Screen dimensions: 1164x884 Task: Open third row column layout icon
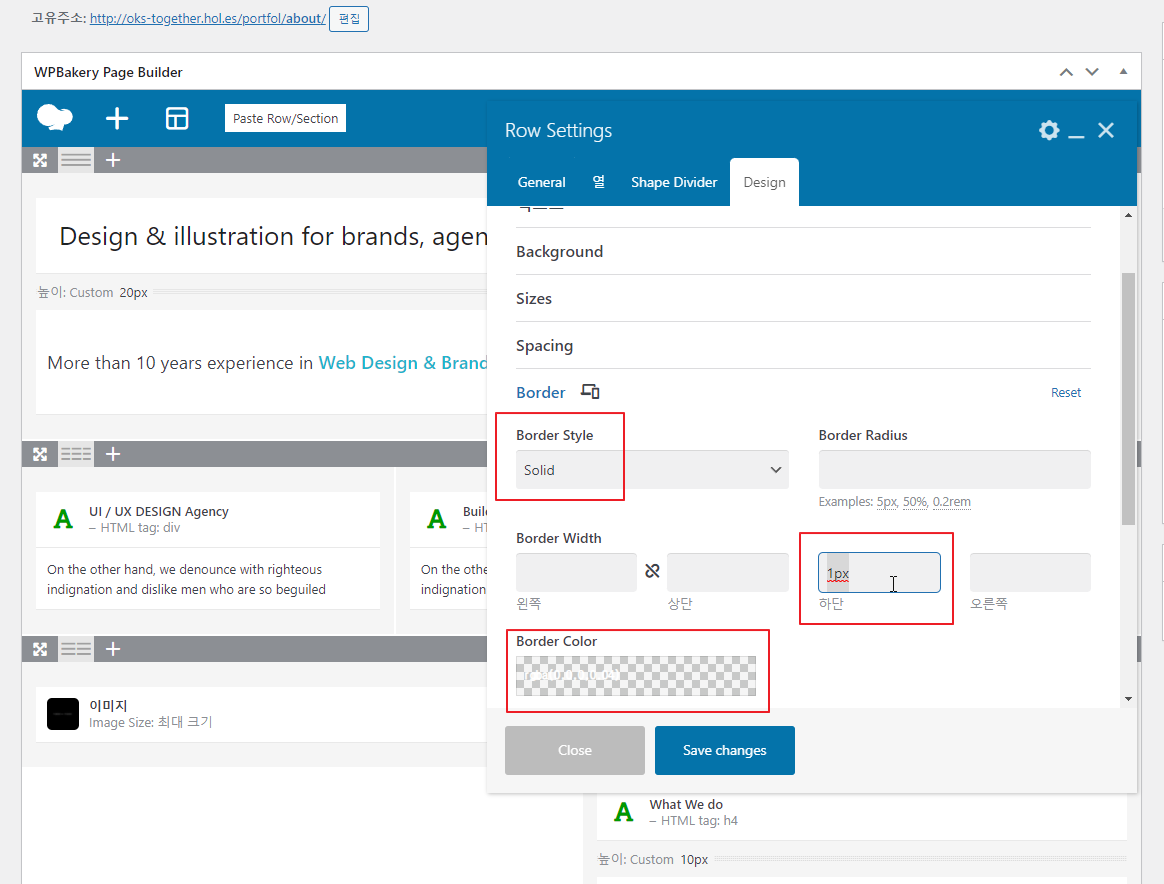pyautogui.click(x=76, y=649)
